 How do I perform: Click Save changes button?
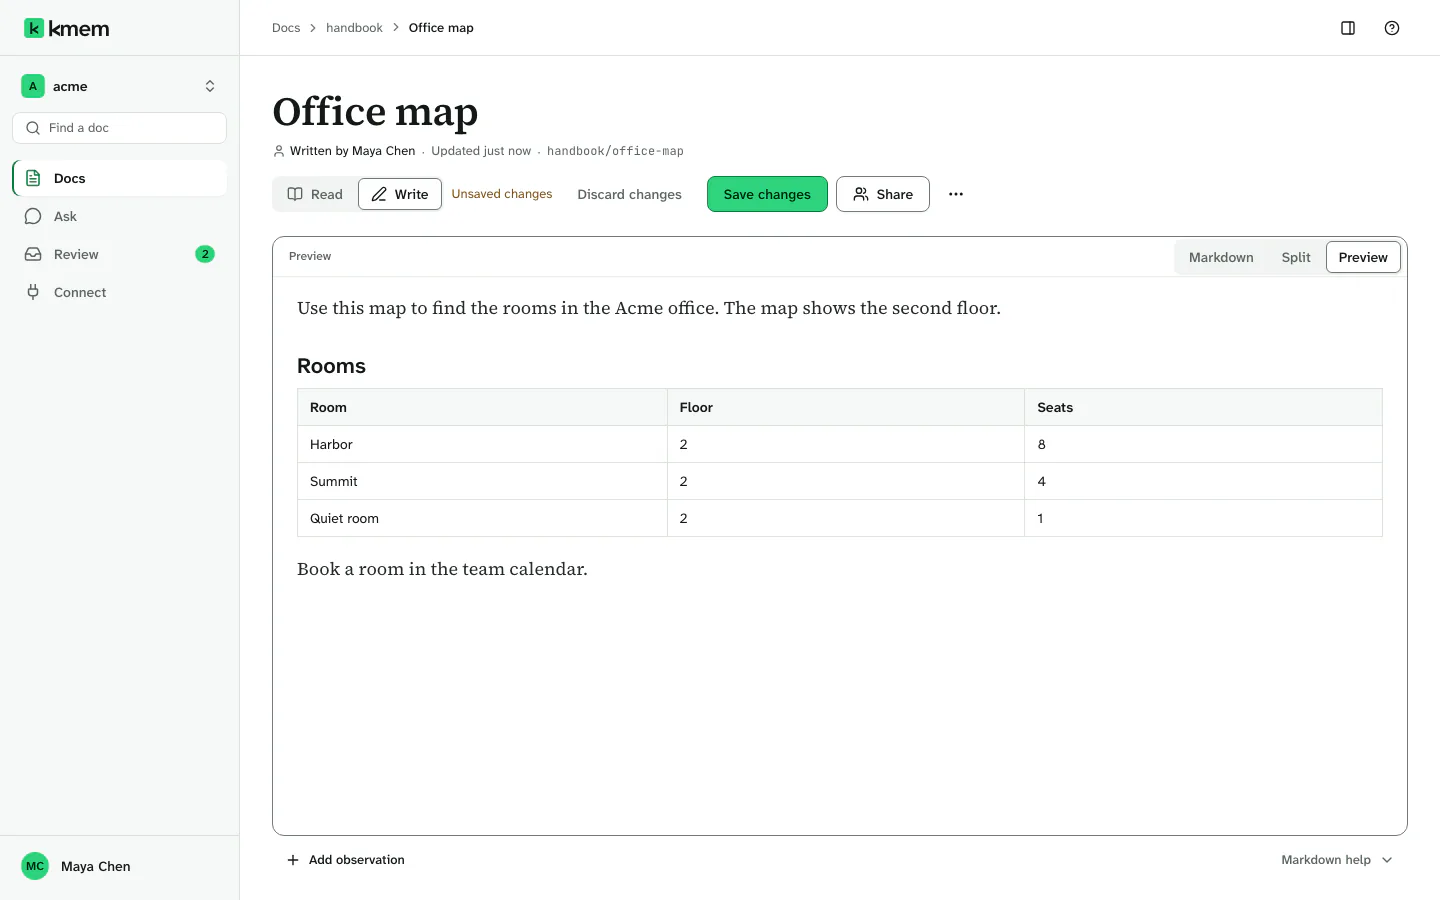pos(767,194)
